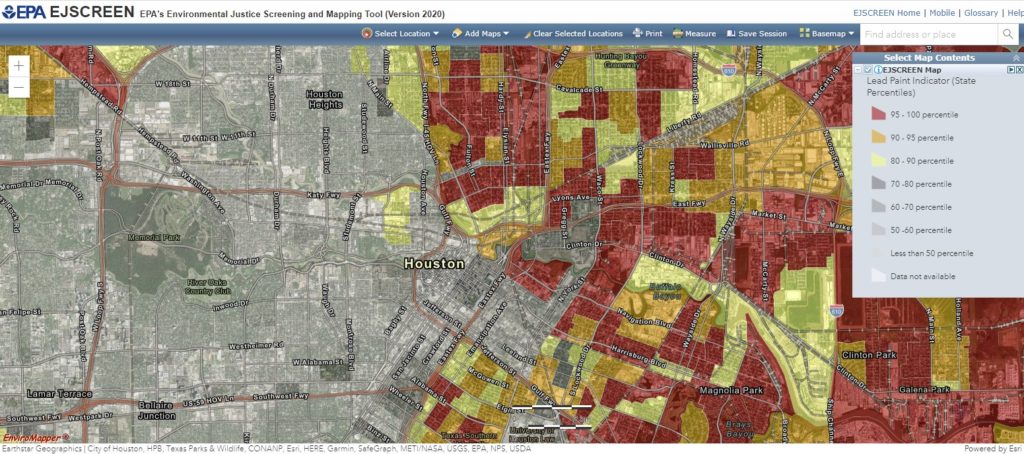Click the Clinton Park map label
Viewport: 1024px width, 454px height.
[869, 355]
